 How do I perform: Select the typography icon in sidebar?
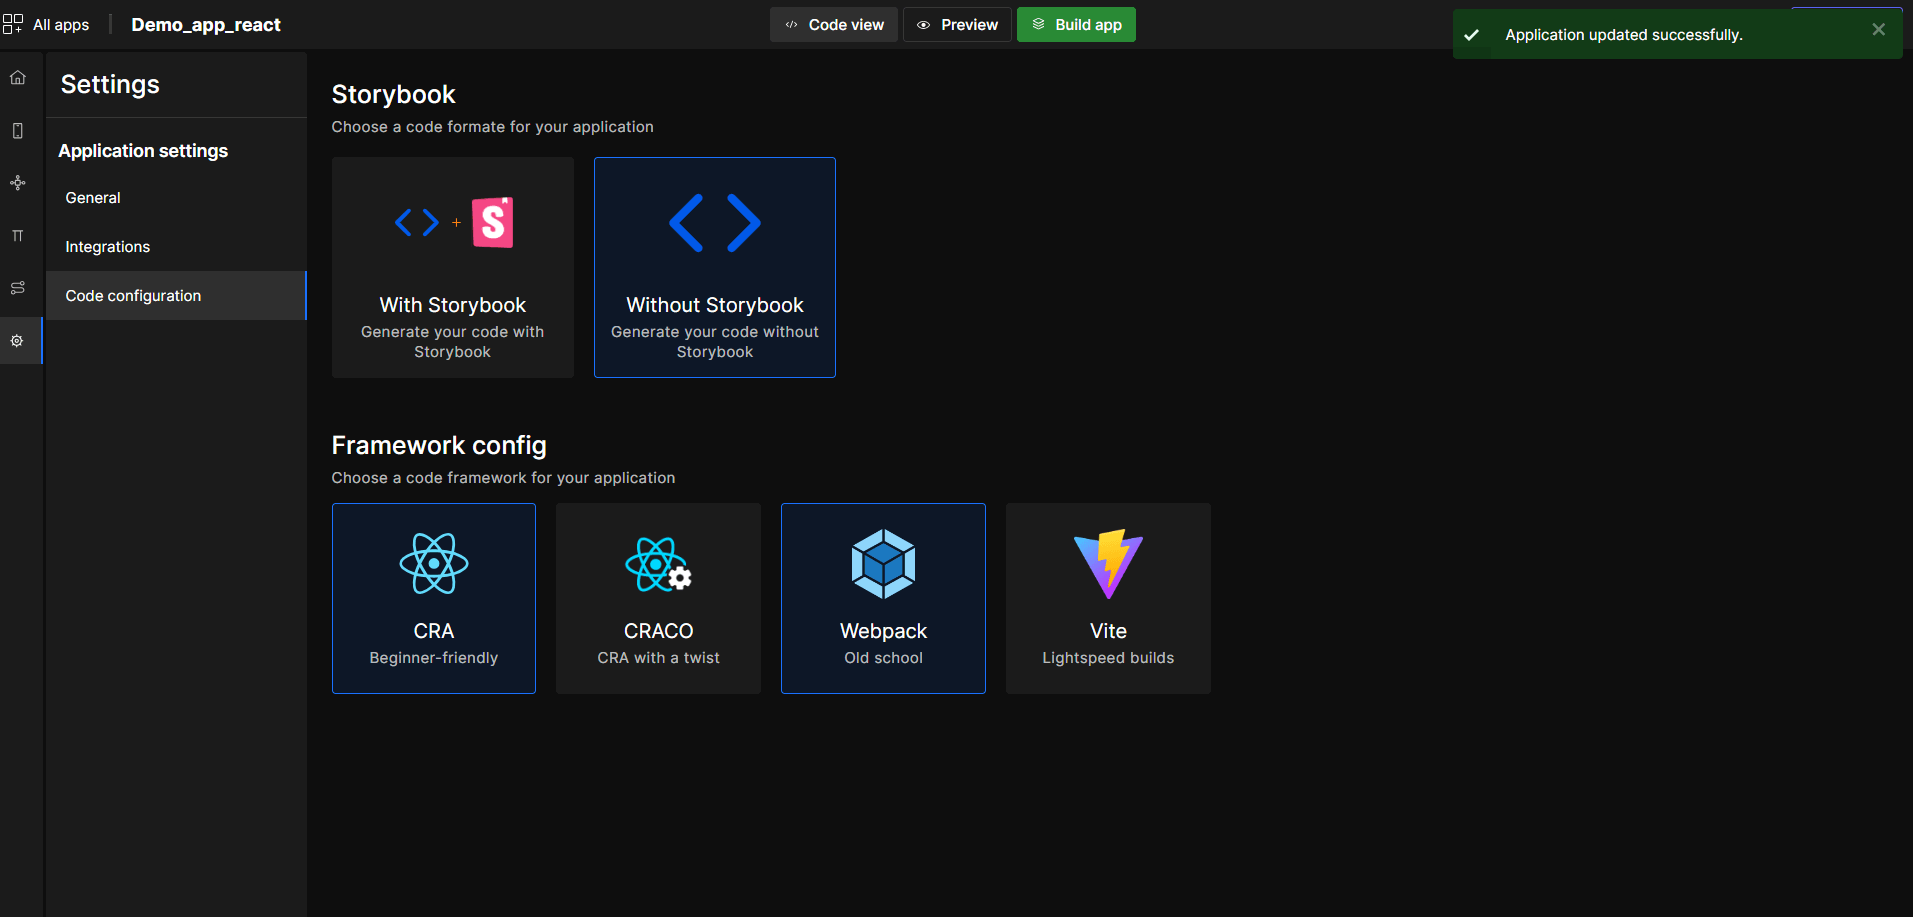pos(18,236)
